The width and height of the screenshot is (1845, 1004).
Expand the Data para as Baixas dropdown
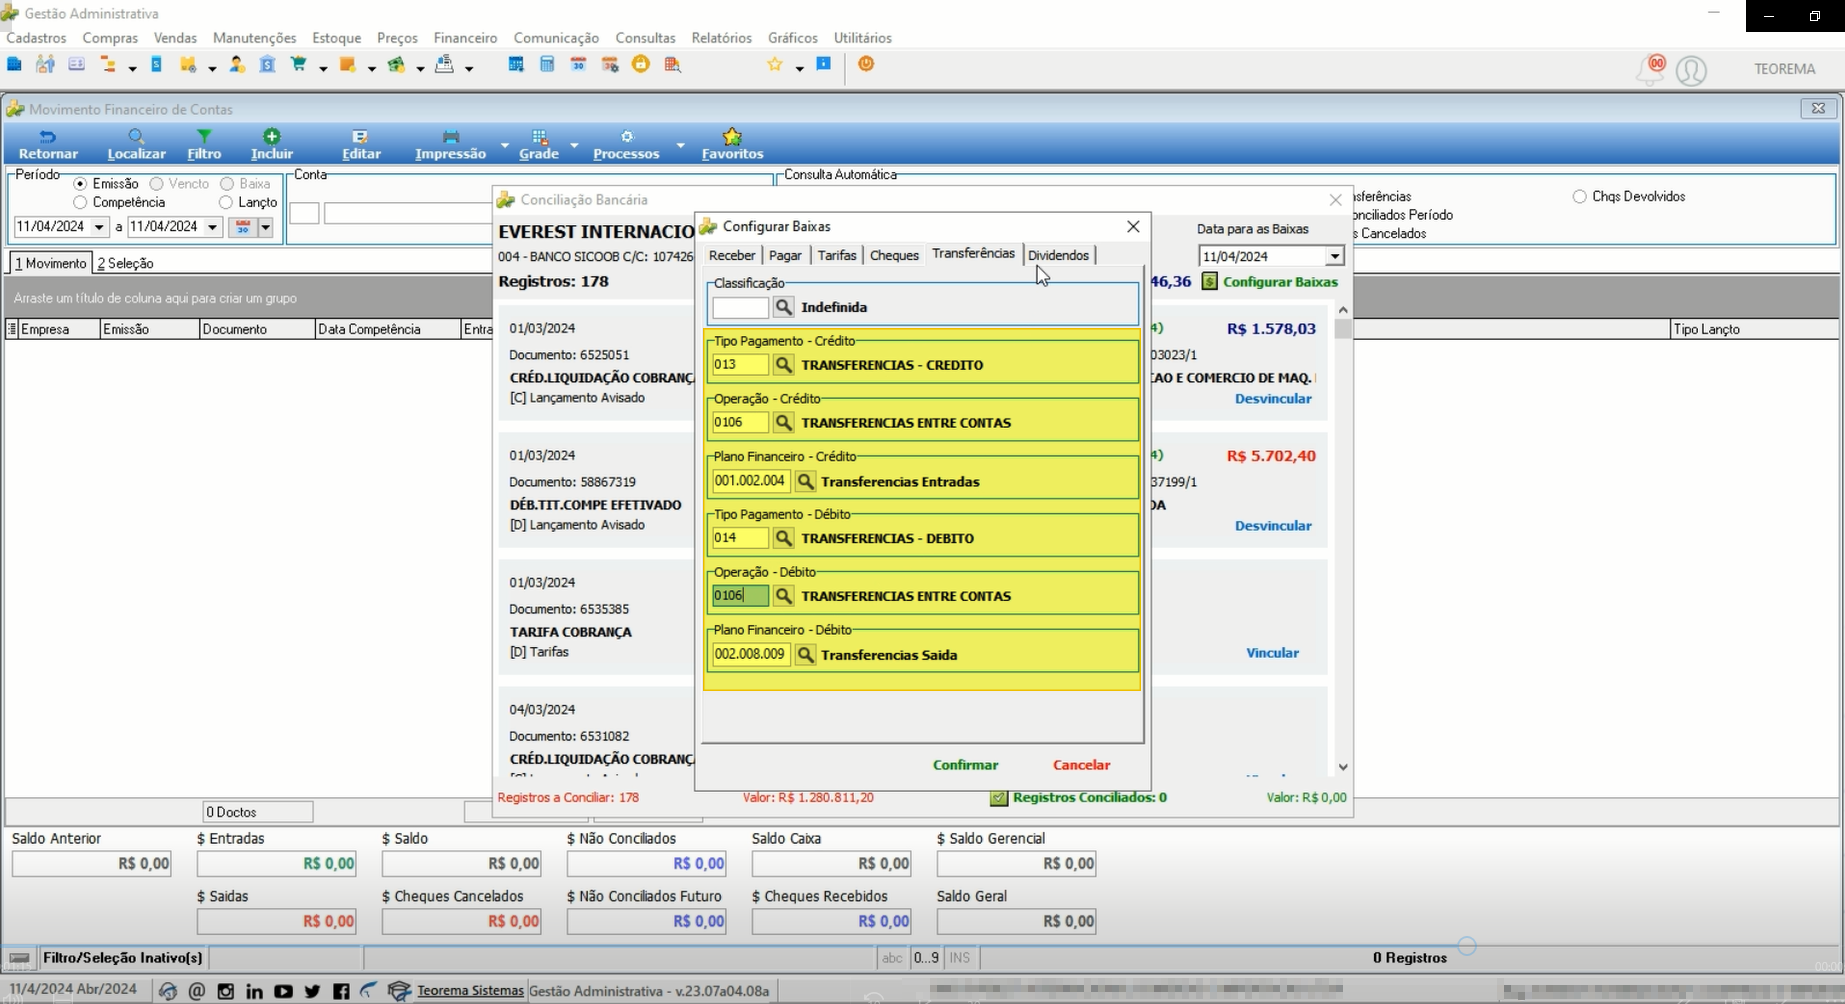tap(1334, 257)
